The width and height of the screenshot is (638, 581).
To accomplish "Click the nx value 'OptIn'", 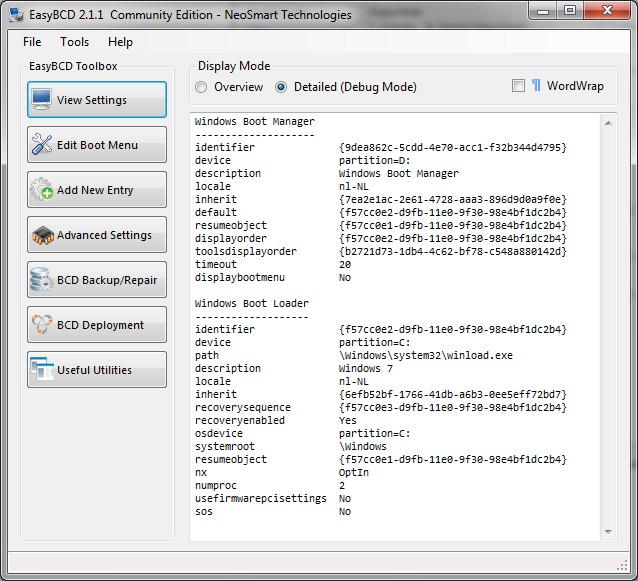I will (354, 472).
